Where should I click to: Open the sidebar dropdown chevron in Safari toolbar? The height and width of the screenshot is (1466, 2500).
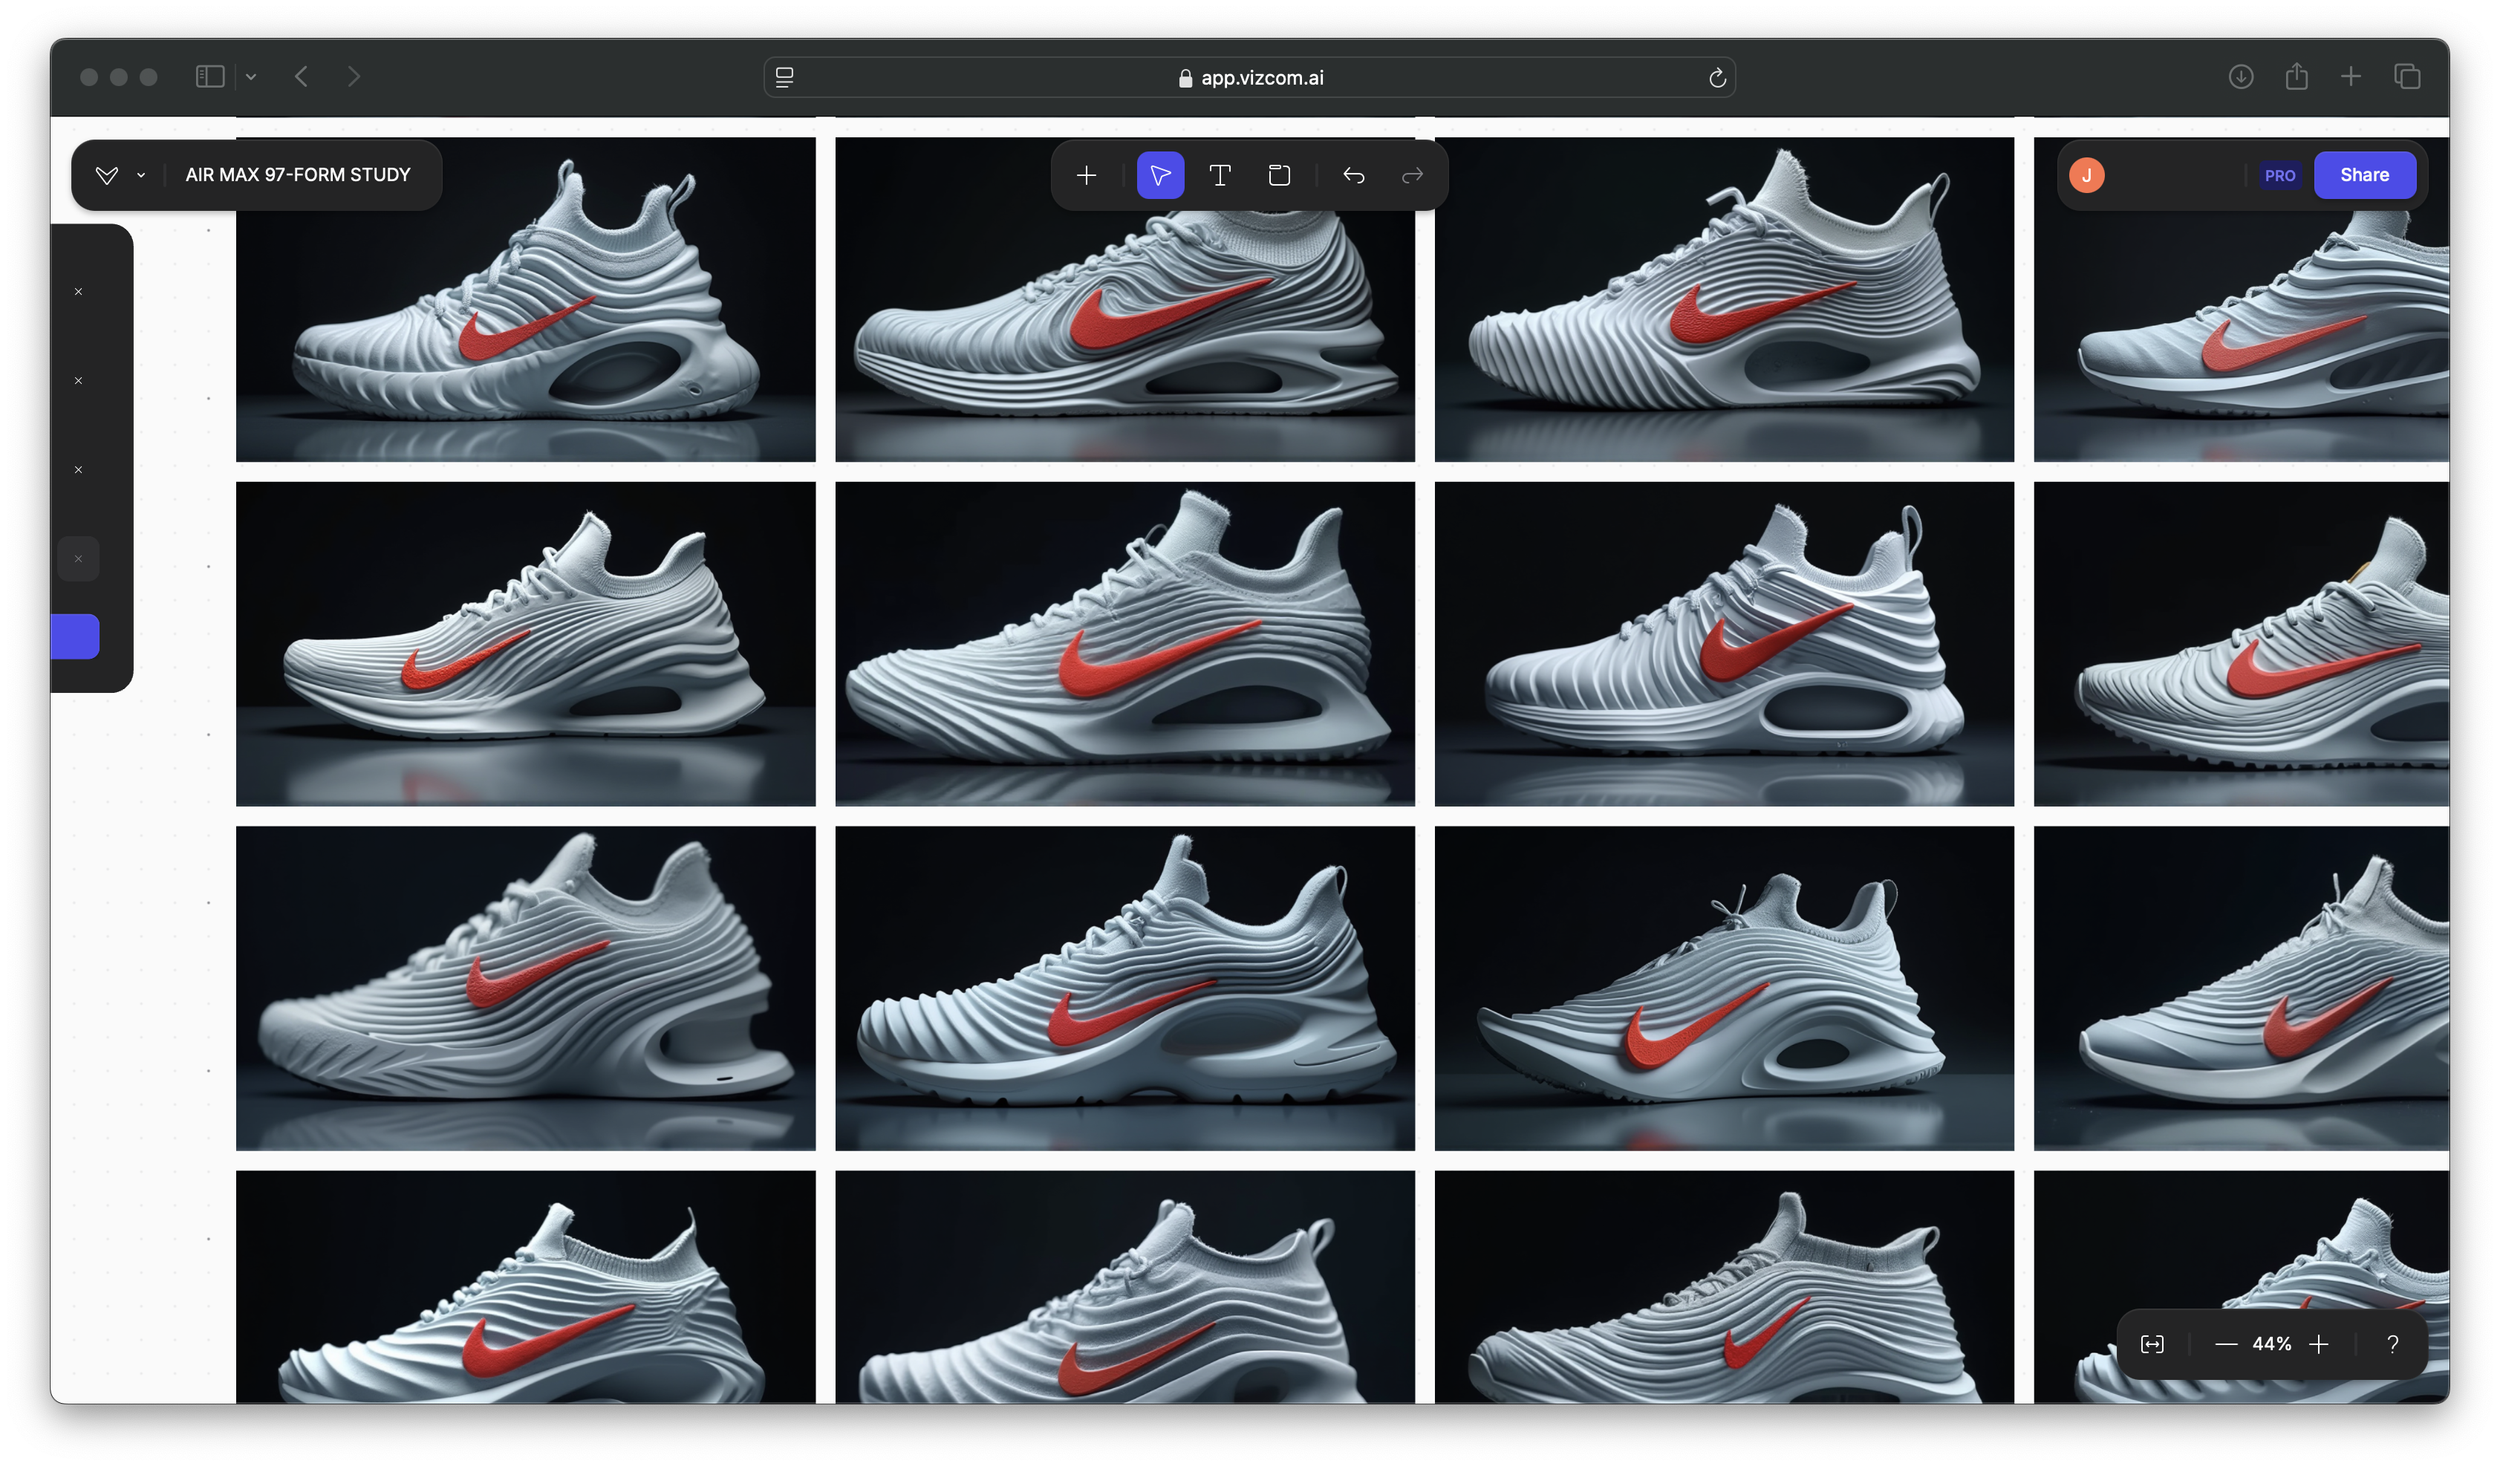click(x=251, y=77)
